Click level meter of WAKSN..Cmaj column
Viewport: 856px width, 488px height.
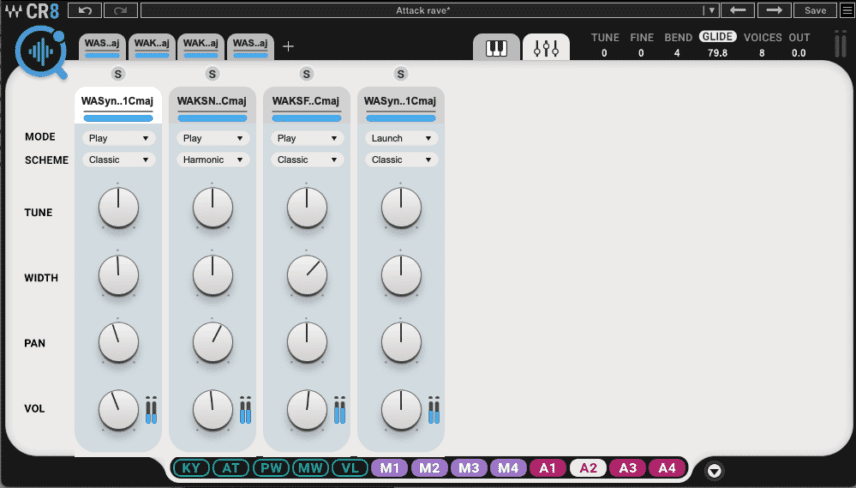click(x=246, y=410)
